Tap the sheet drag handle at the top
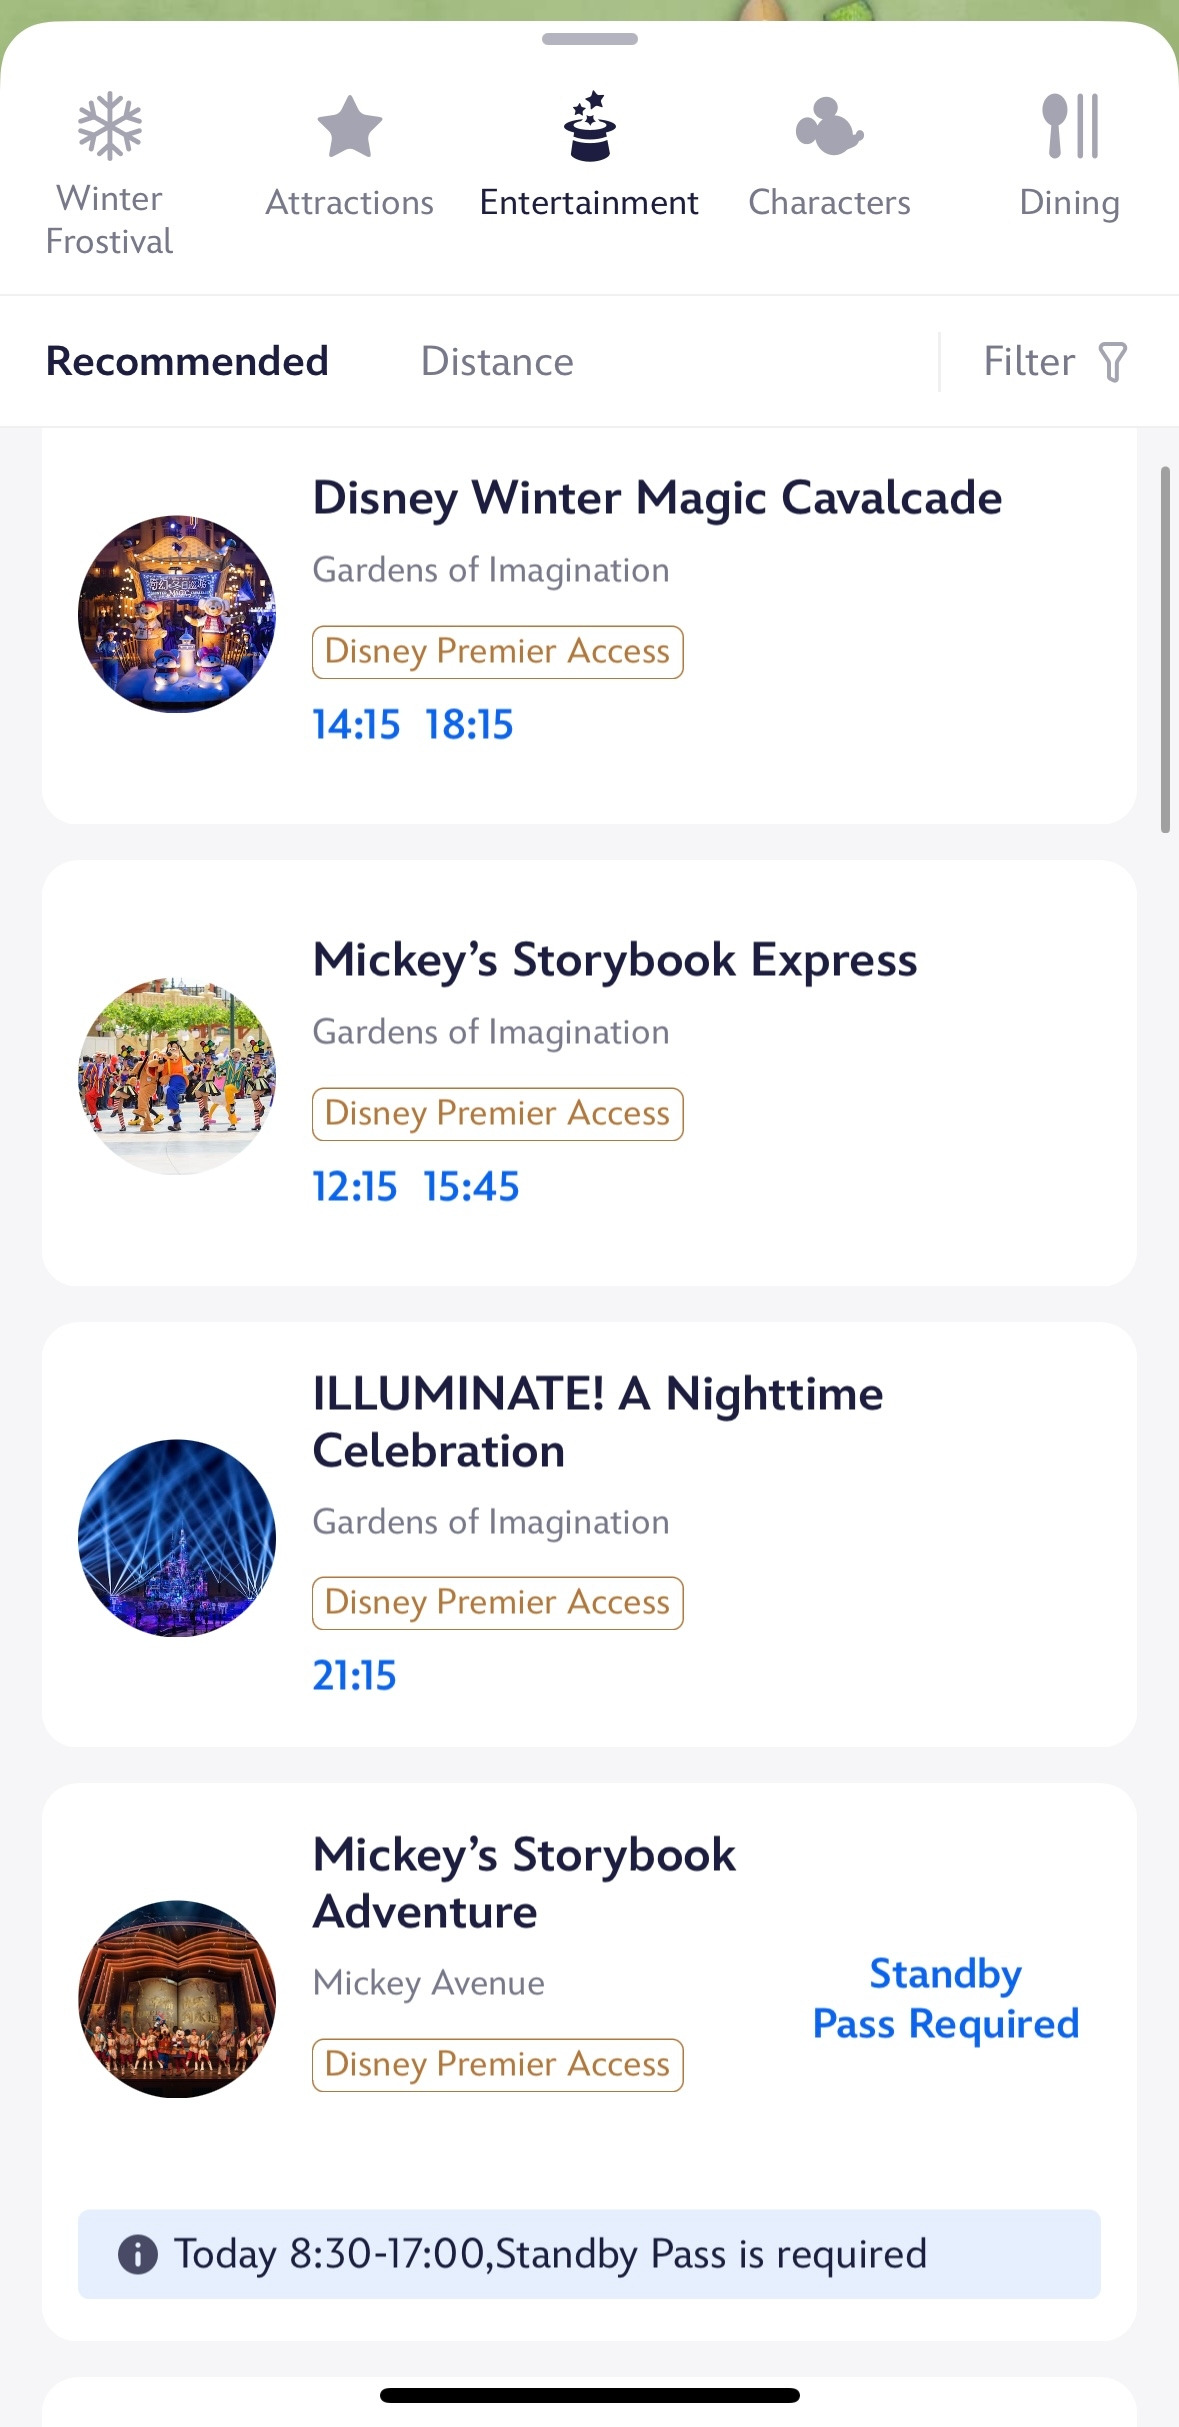 [589, 39]
